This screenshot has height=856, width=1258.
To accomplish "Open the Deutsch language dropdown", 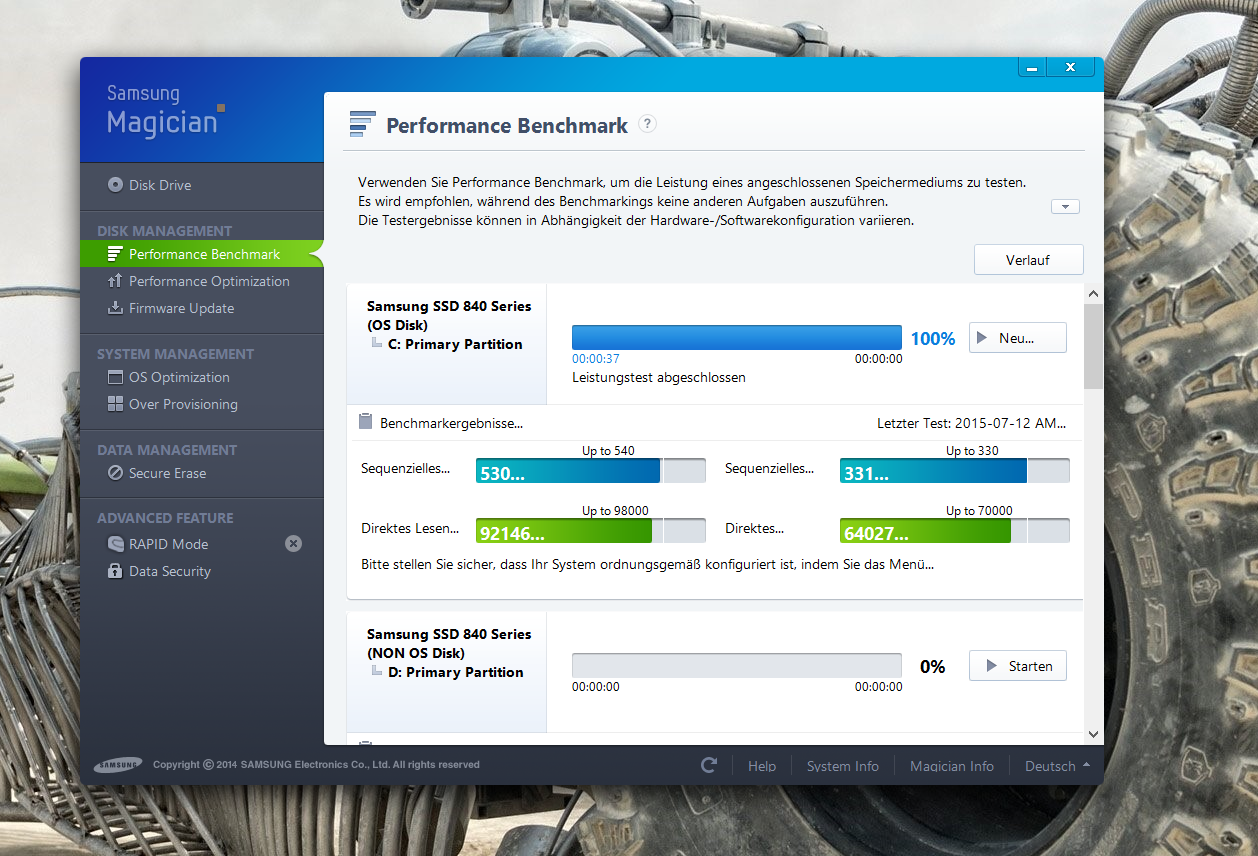I will point(1058,766).
